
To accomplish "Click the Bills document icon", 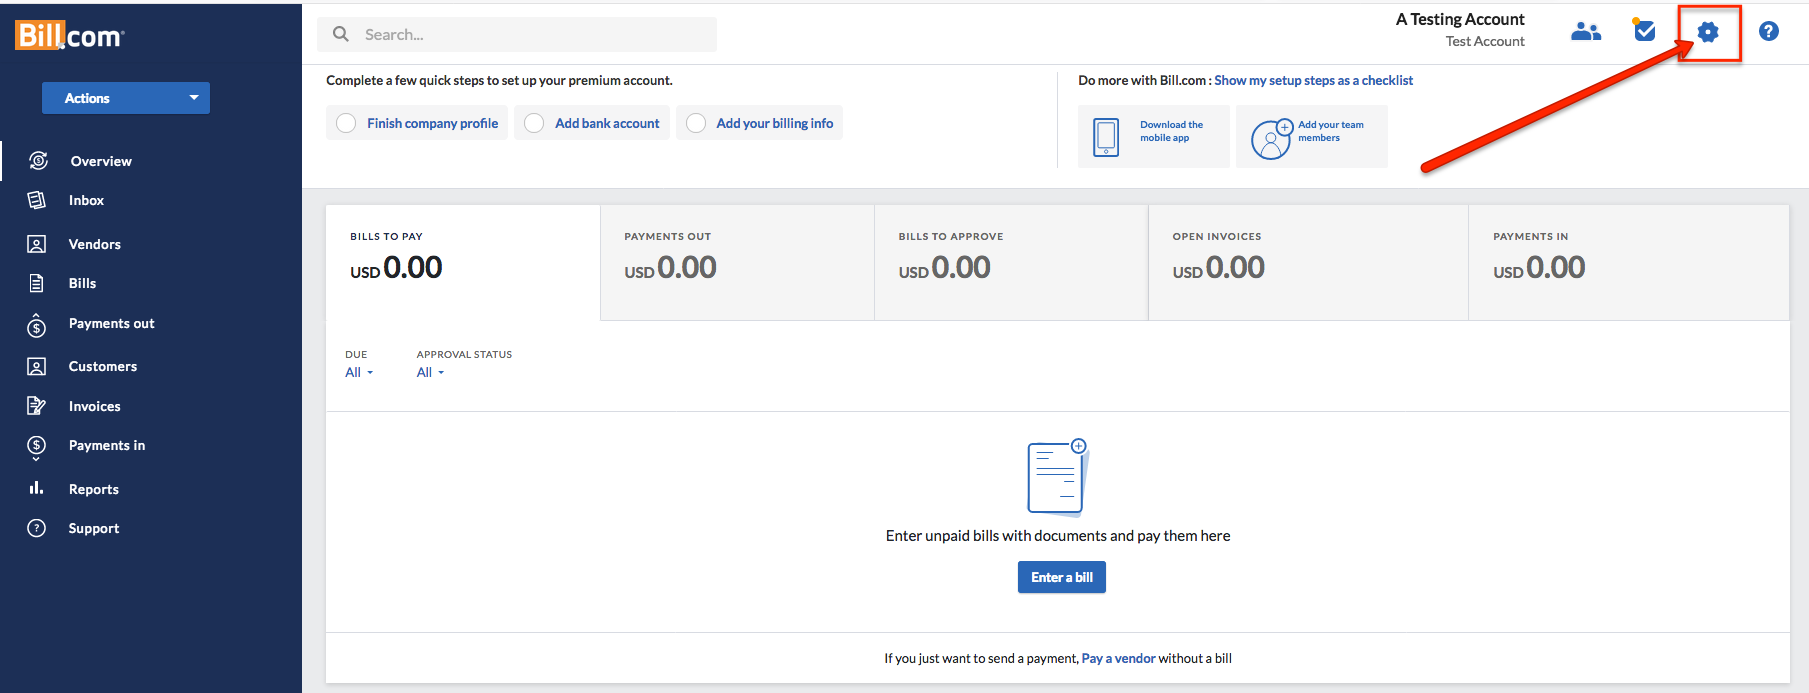I will [37, 283].
